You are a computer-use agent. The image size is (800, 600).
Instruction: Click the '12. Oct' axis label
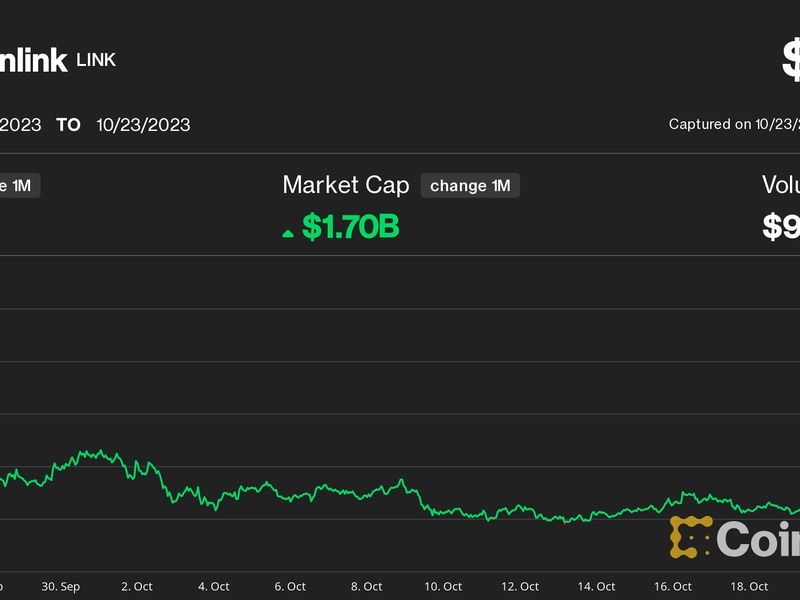(x=519, y=587)
